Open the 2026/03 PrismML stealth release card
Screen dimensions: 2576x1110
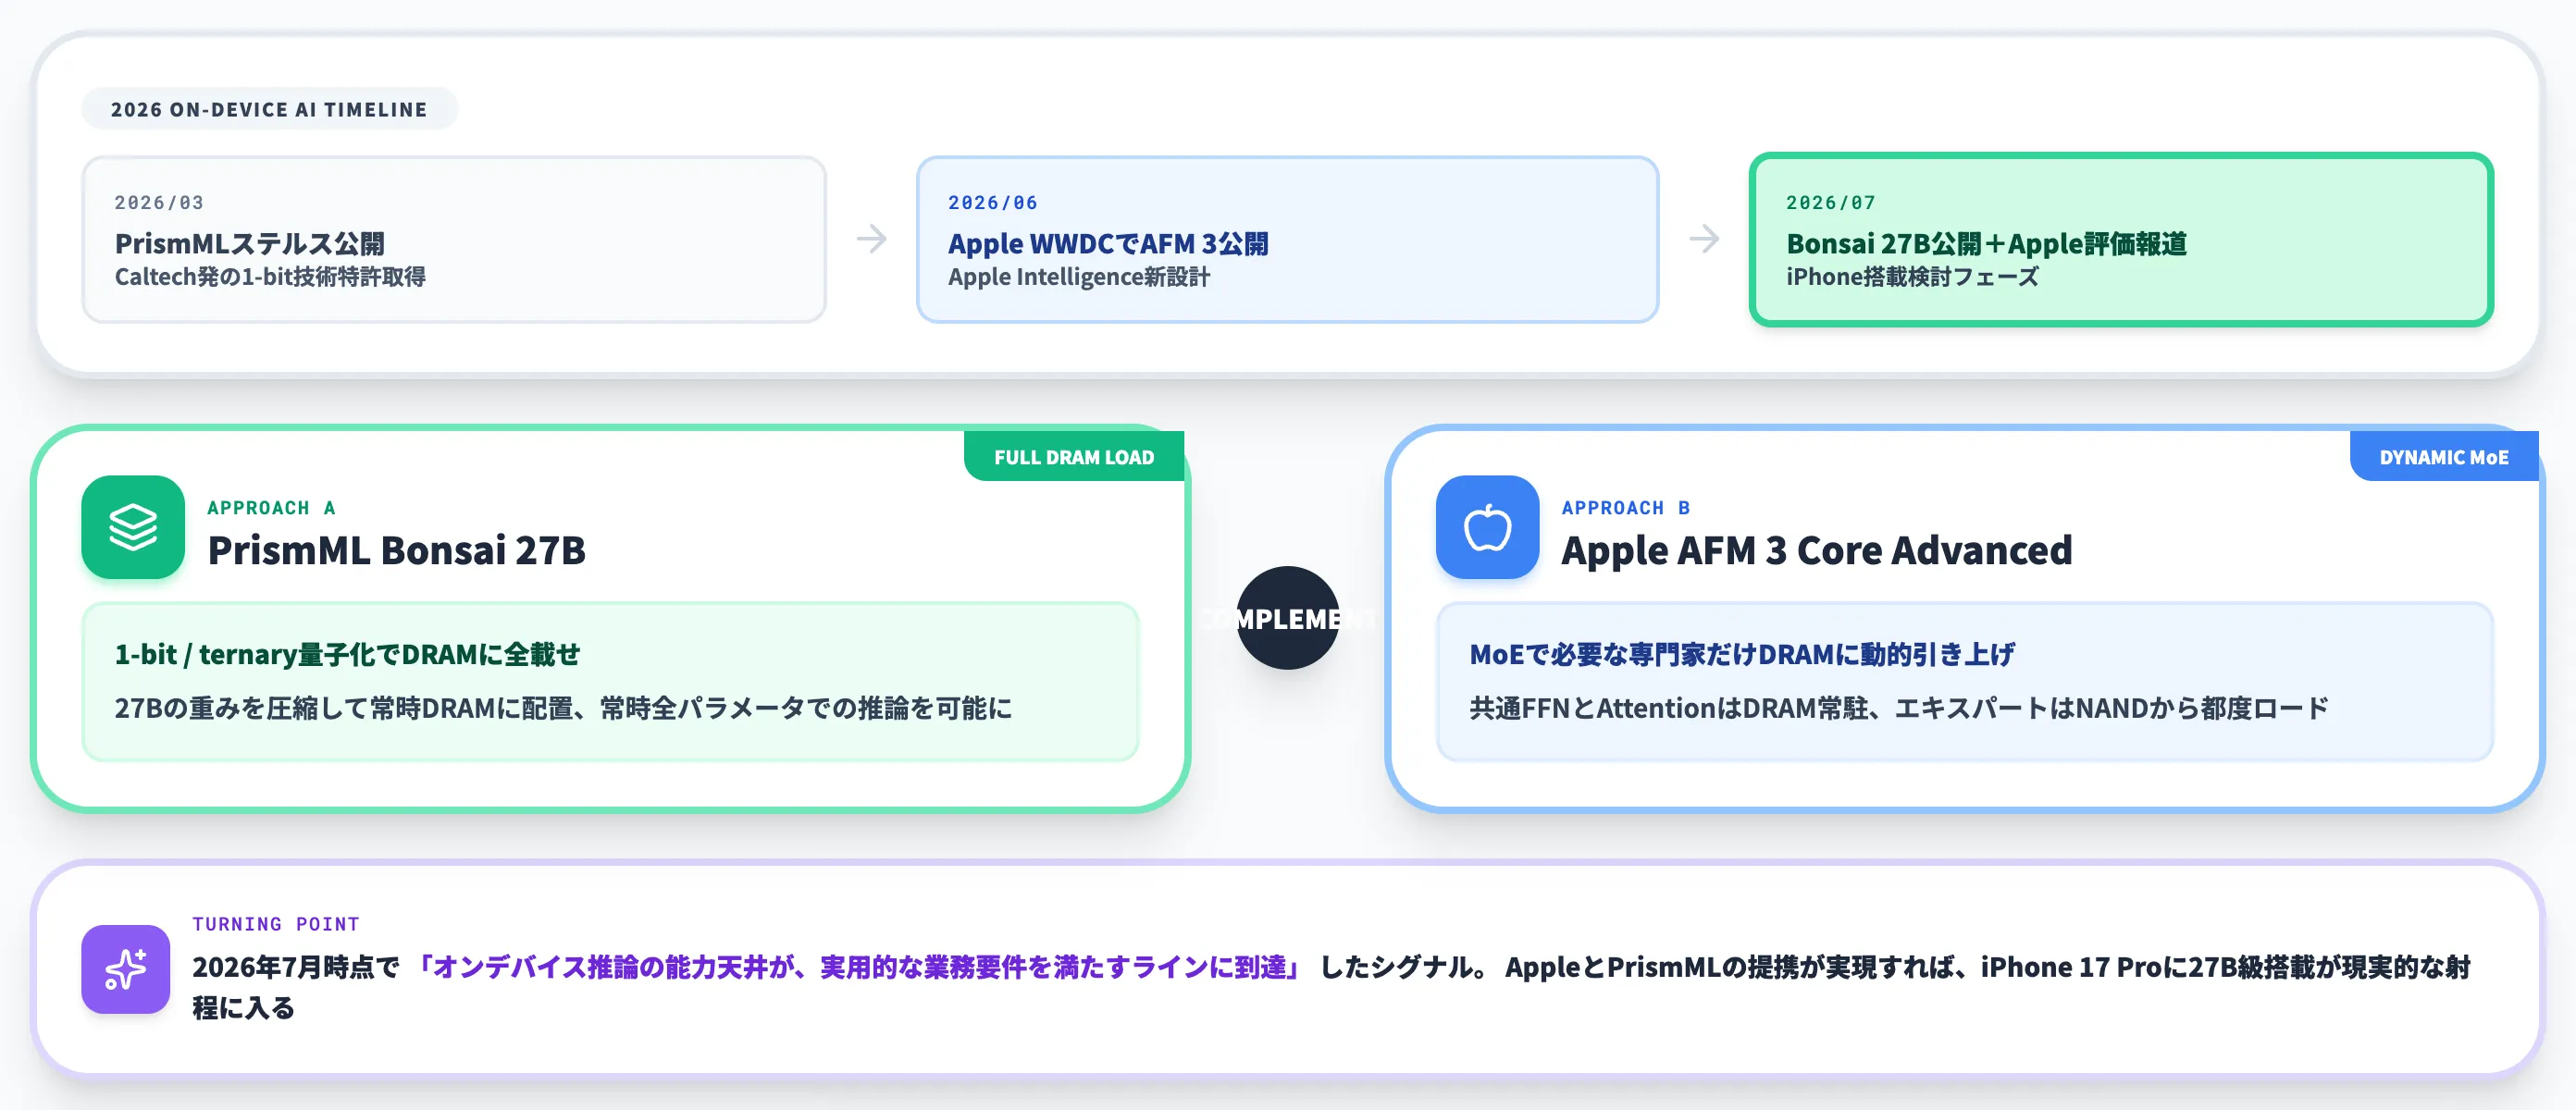(454, 239)
